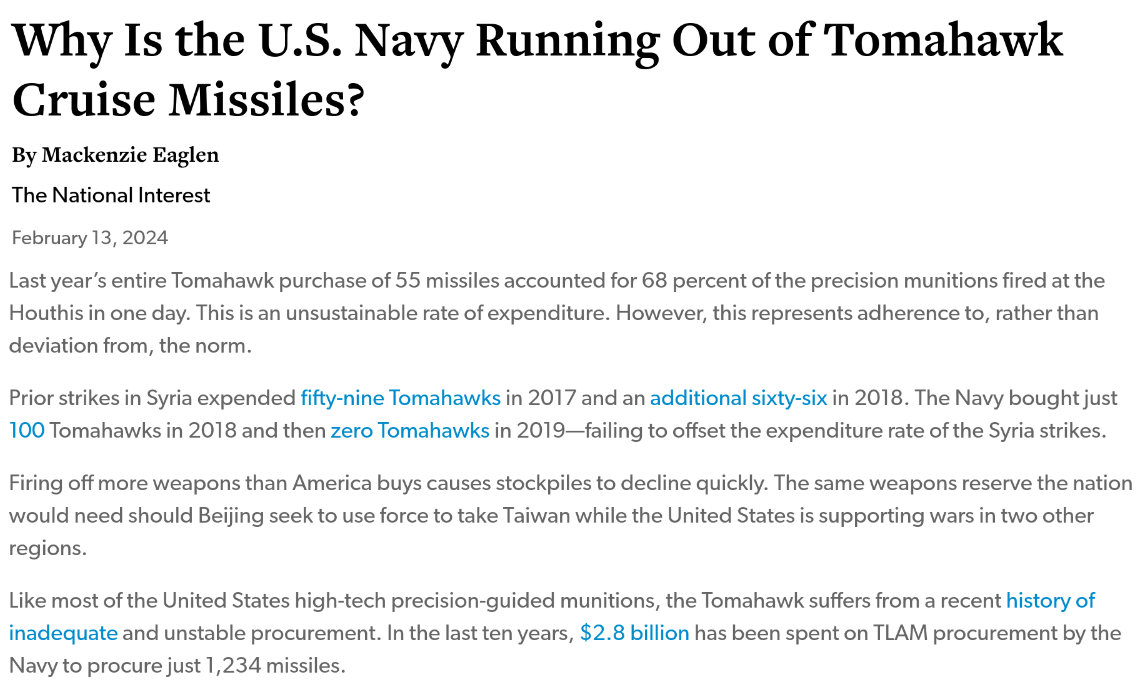Screen dimensions: 1137x683
Task: Follow the "additional sixty-six" hyperlink
Action: click(738, 398)
